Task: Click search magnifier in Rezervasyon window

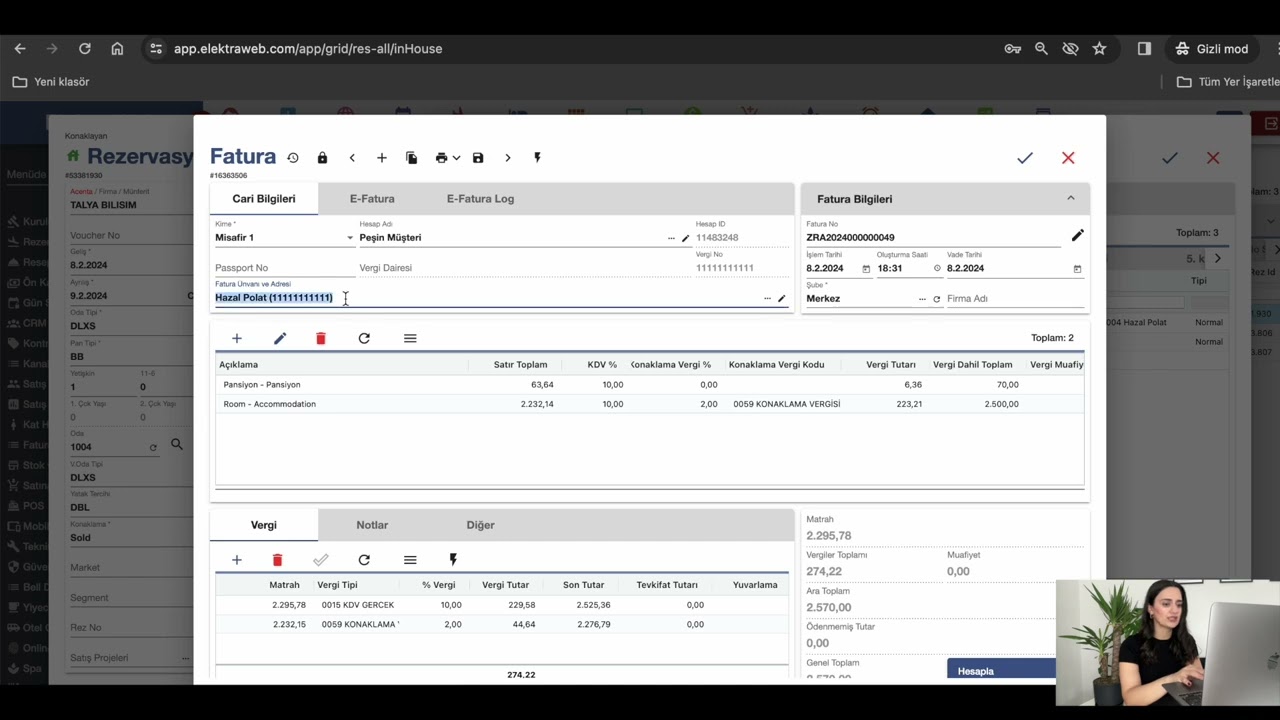Action: pyautogui.click(x=177, y=444)
